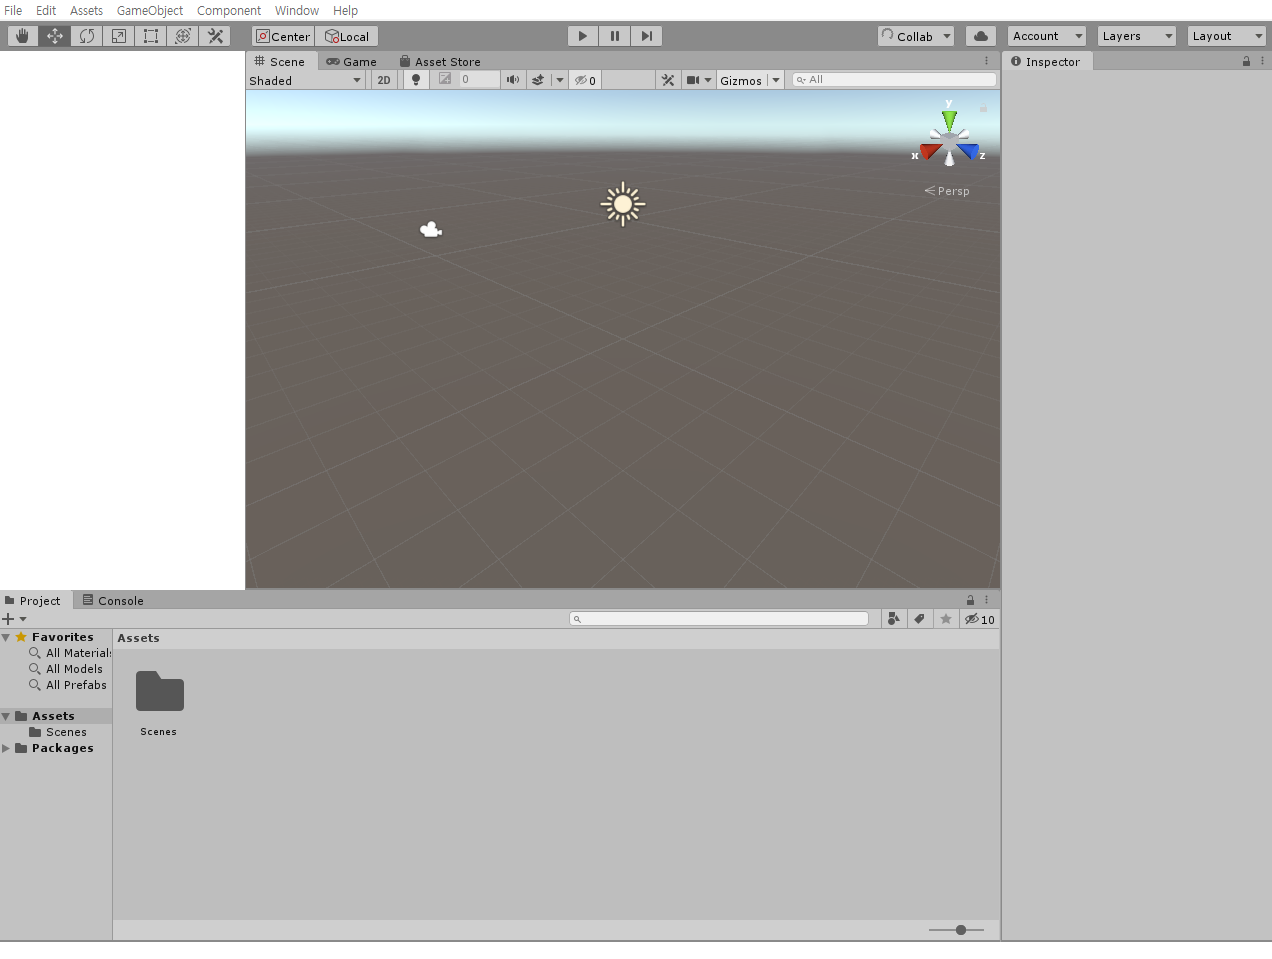
Task: Collapse the Favorites tree section
Action: coord(6,637)
